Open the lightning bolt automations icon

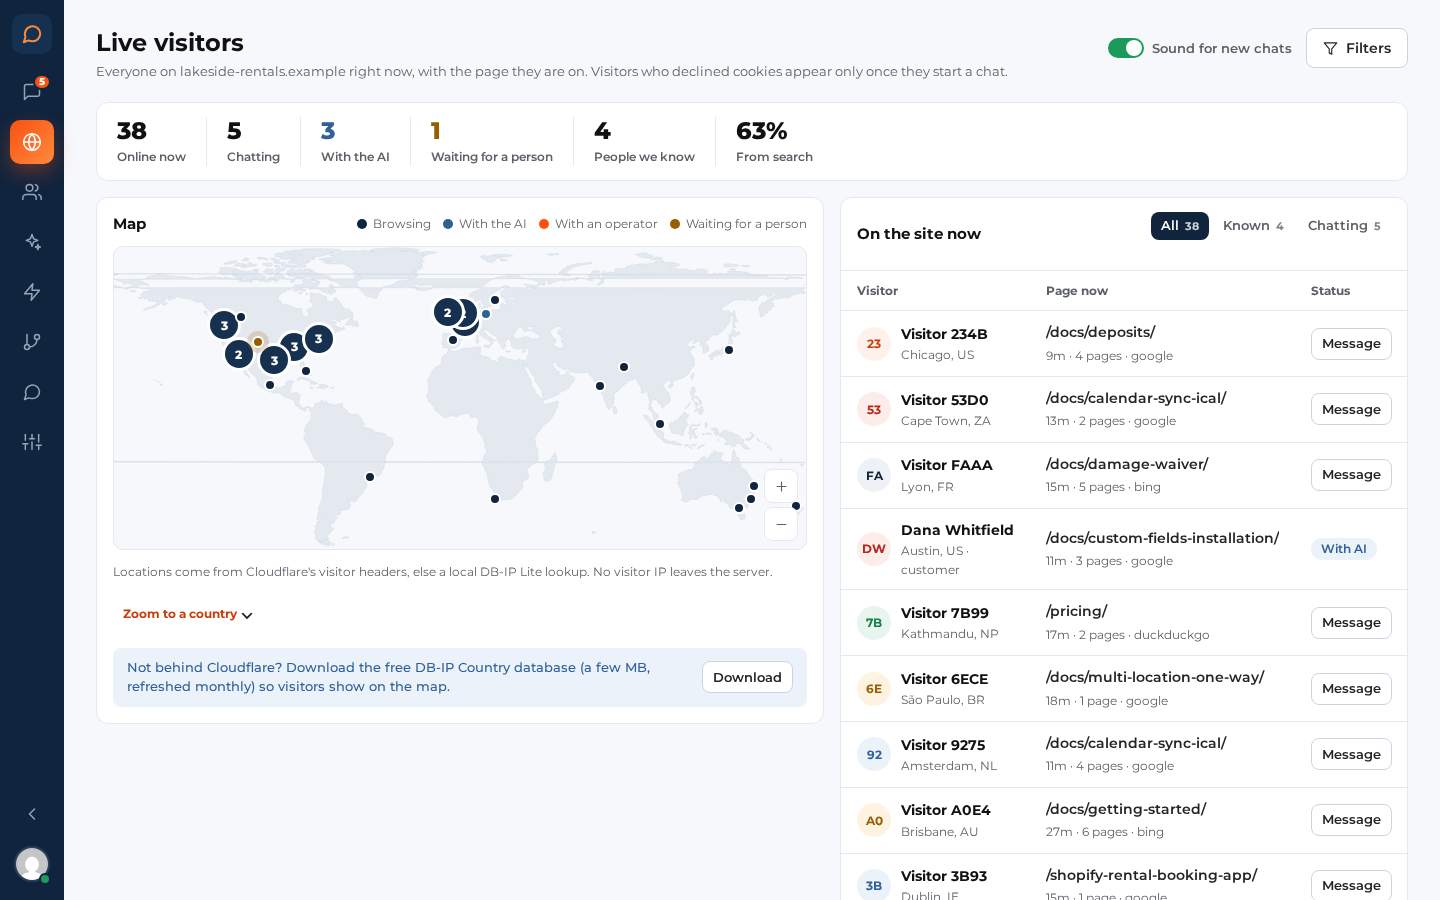[x=32, y=292]
